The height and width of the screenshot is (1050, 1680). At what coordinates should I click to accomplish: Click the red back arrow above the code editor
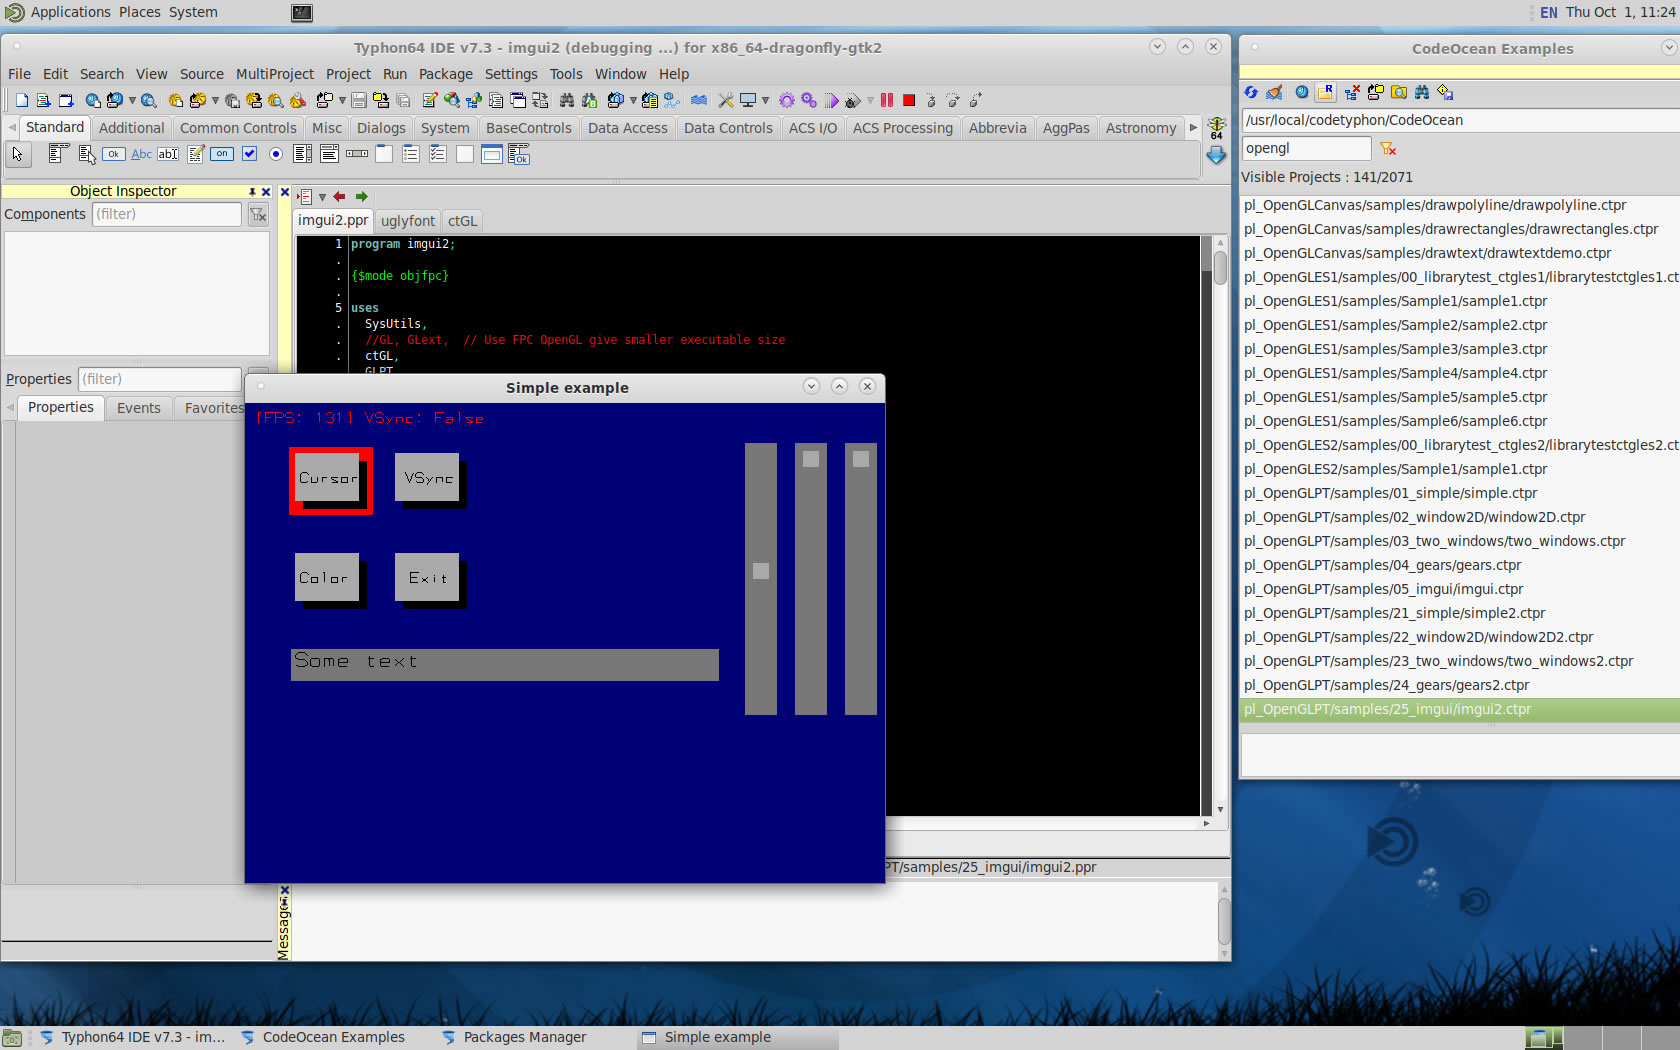pos(340,197)
